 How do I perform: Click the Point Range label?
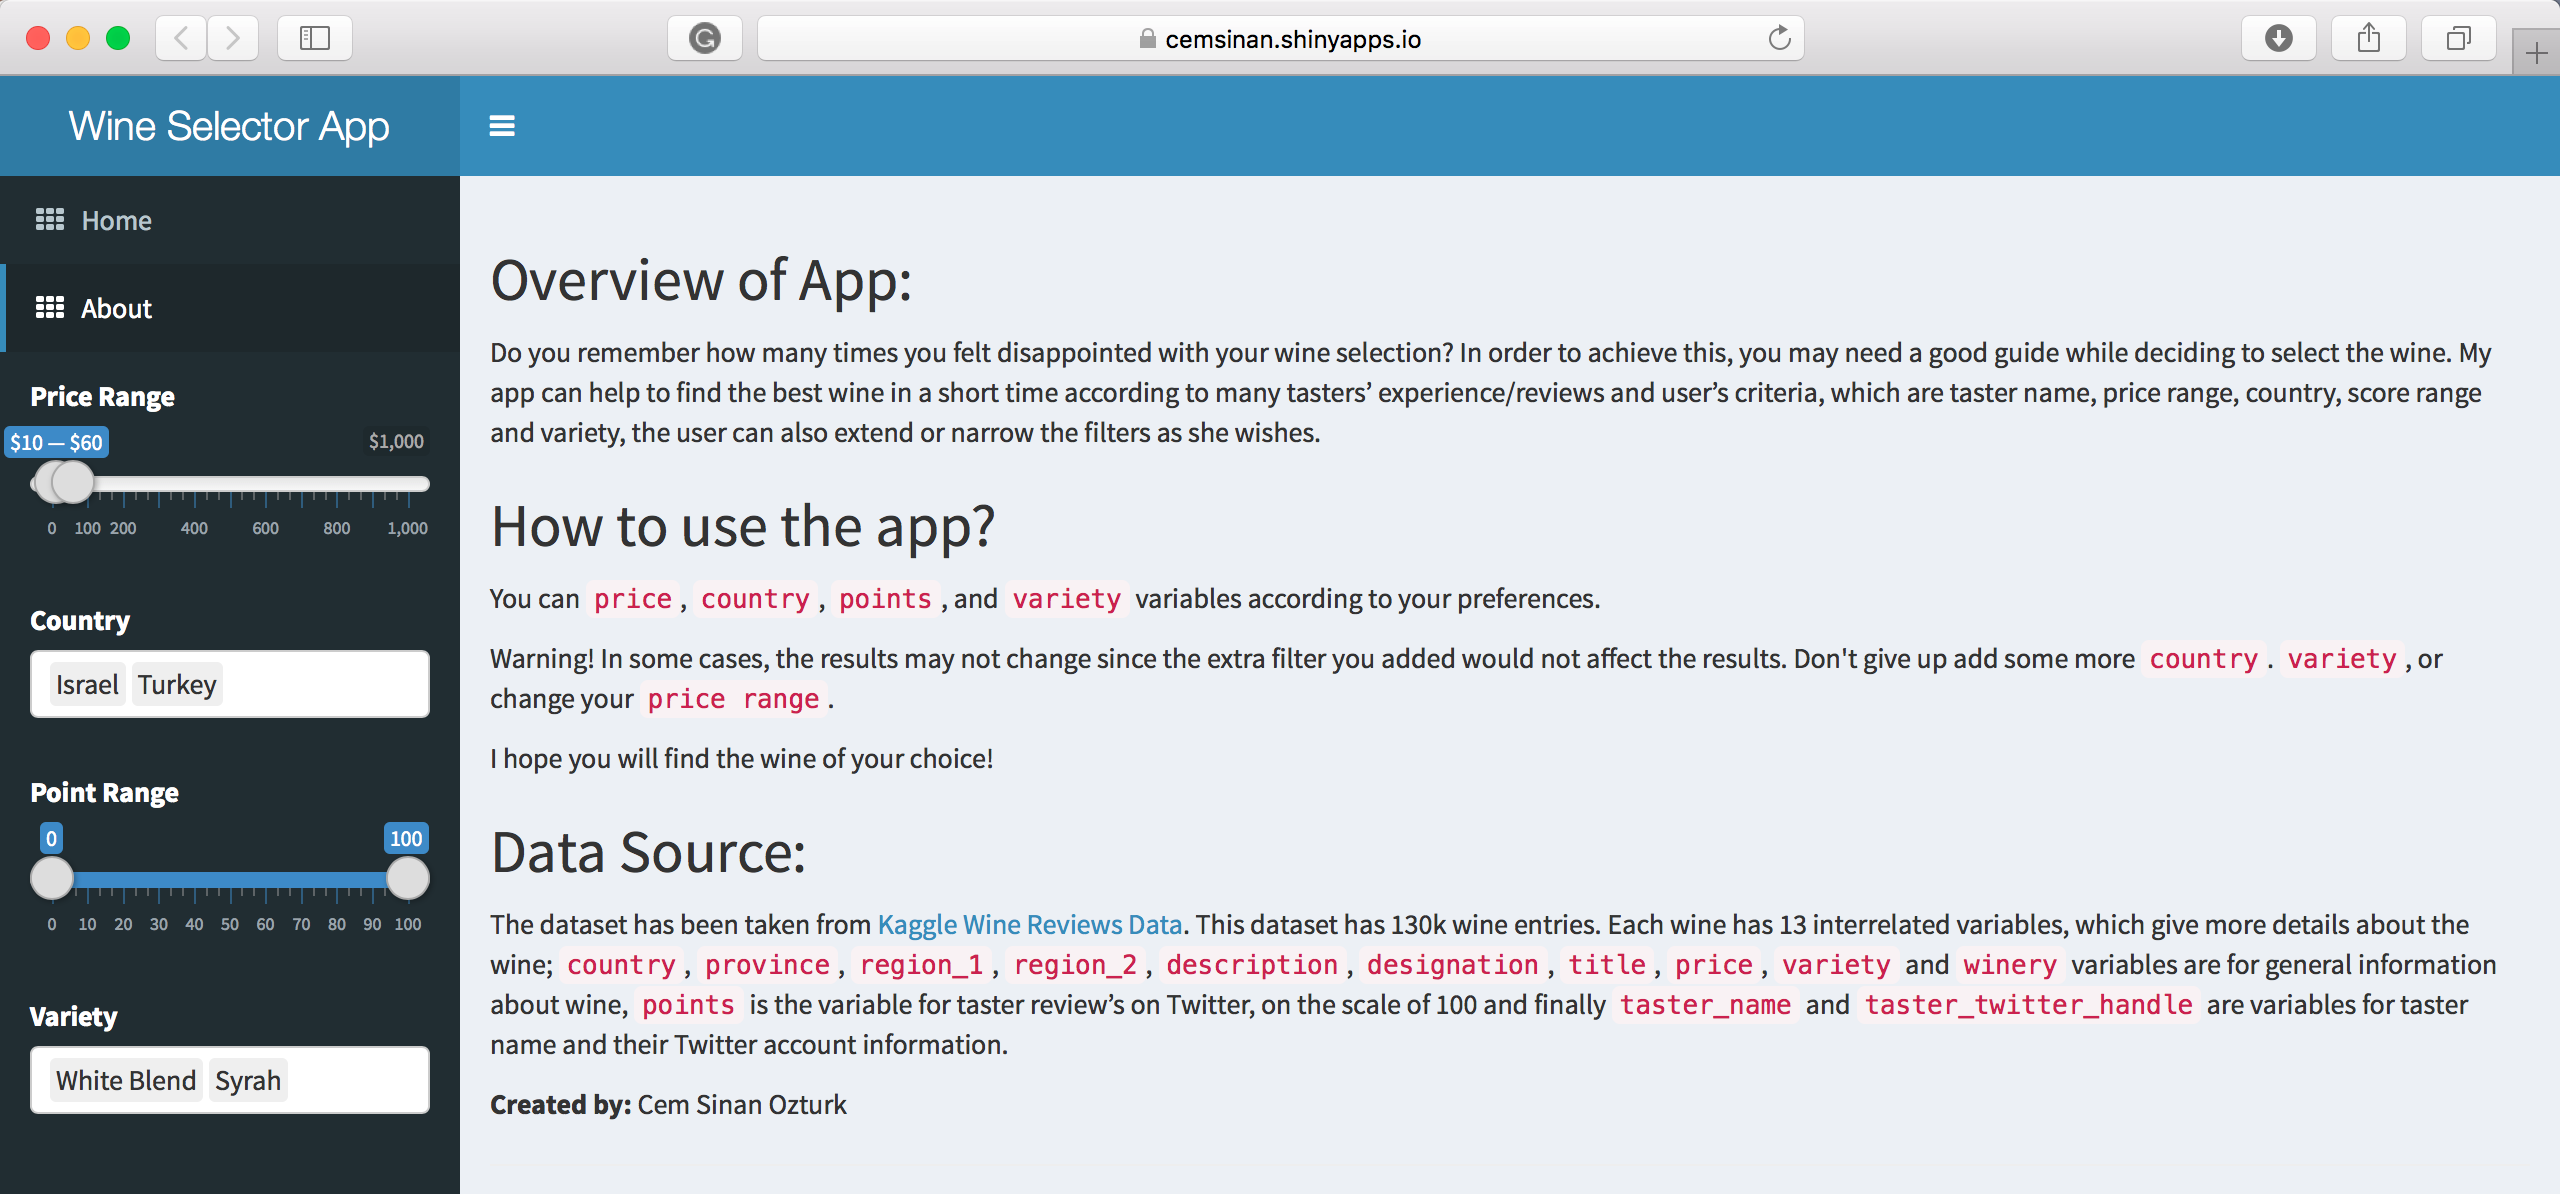point(105,792)
